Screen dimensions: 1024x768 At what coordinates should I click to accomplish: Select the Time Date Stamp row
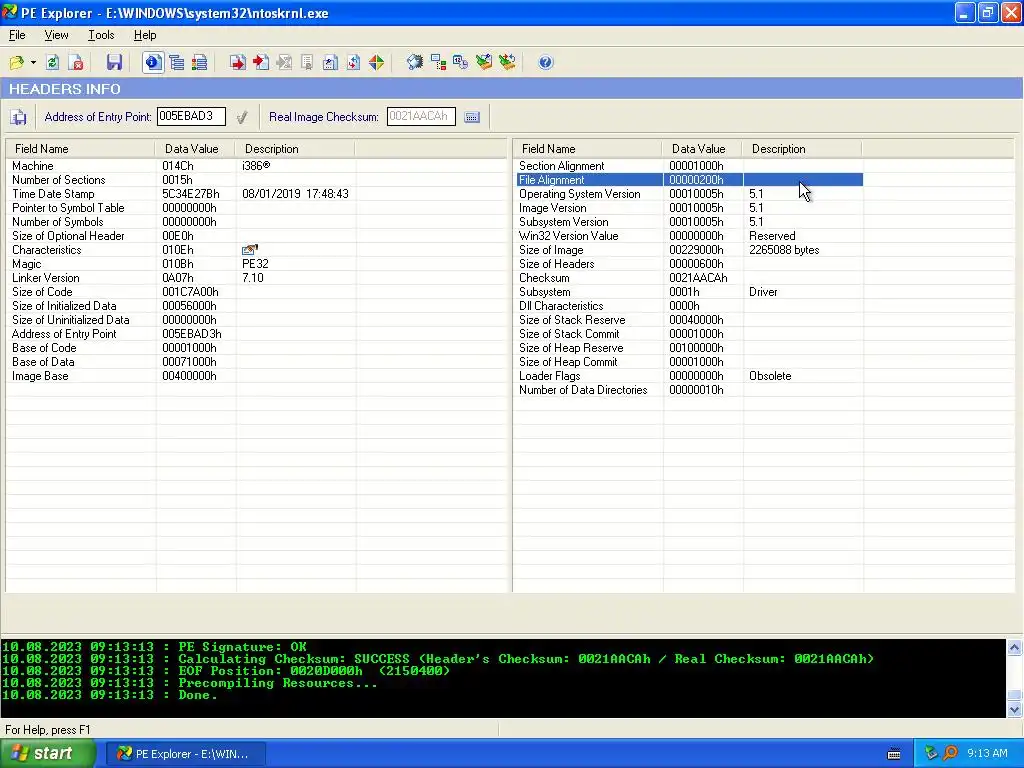pos(181,194)
